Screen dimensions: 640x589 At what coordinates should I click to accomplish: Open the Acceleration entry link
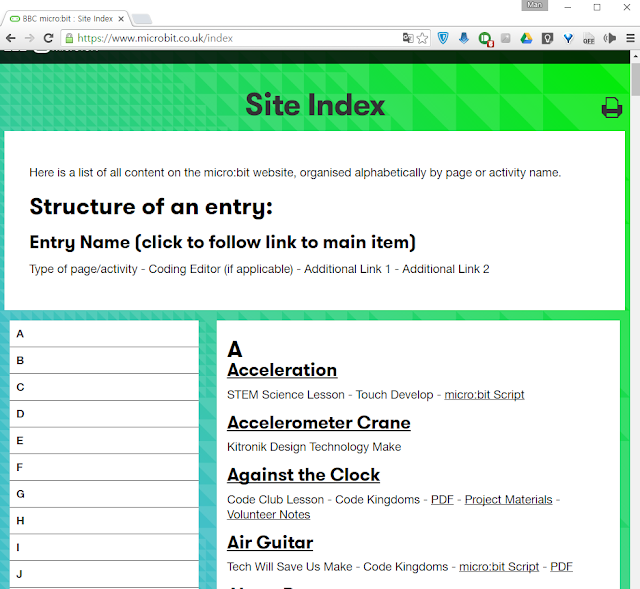tap(282, 370)
